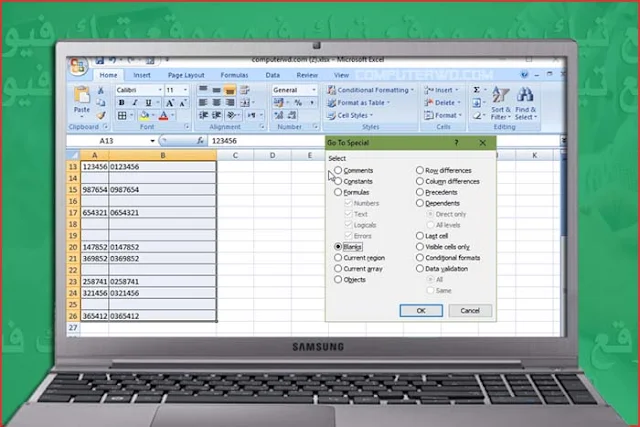Click the Cell Styles icon
Screen dimensions: 640x427
[331, 116]
